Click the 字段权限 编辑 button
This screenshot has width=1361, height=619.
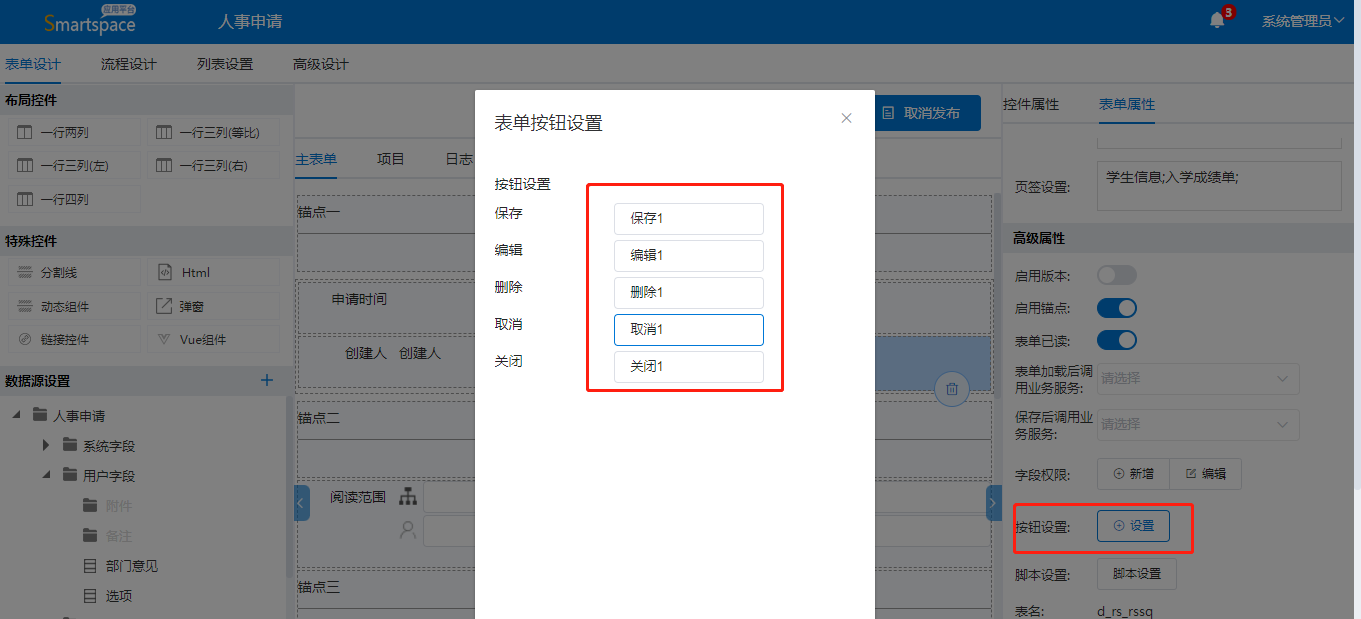click(1205, 474)
